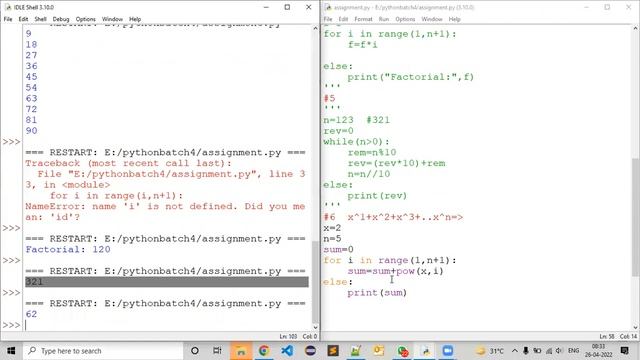Screen dimensions: 640x360
Task: Open network status tray icon
Action: pos(549,351)
